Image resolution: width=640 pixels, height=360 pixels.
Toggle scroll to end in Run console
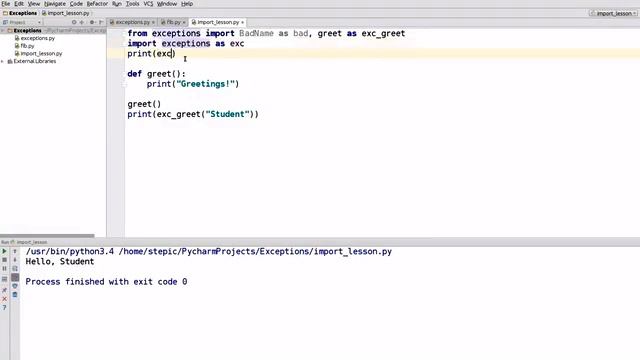[15, 278]
